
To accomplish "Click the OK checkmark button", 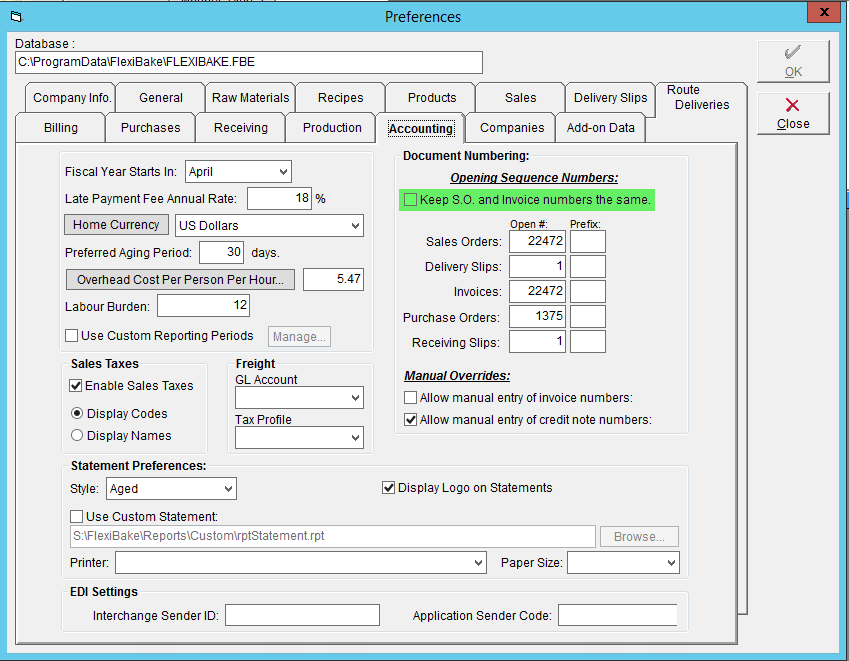I will (793, 61).
